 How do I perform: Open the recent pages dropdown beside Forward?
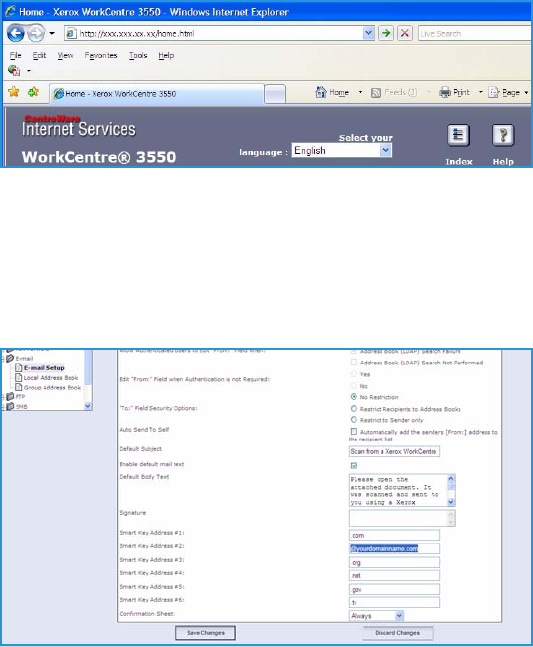pyautogui.click(x=52, y=33)
